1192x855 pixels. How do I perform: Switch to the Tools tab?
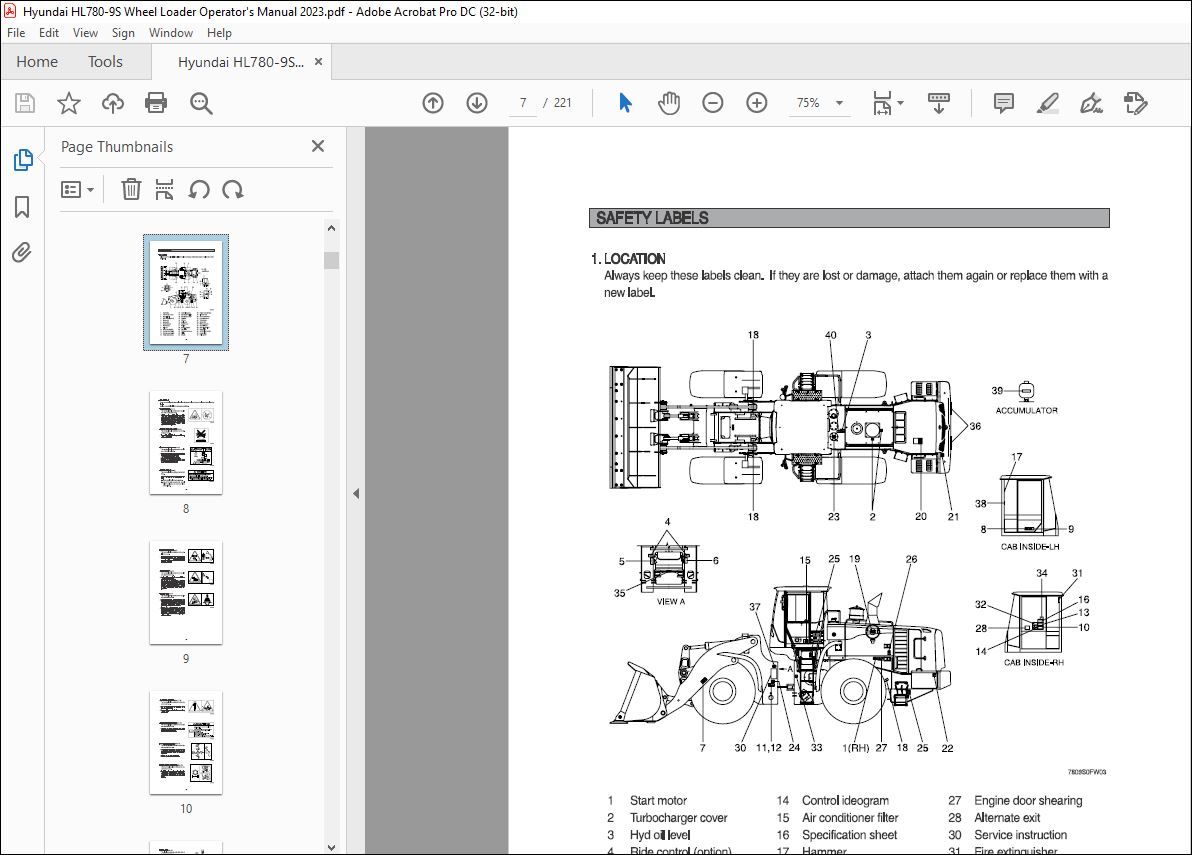tap(105, 61)
